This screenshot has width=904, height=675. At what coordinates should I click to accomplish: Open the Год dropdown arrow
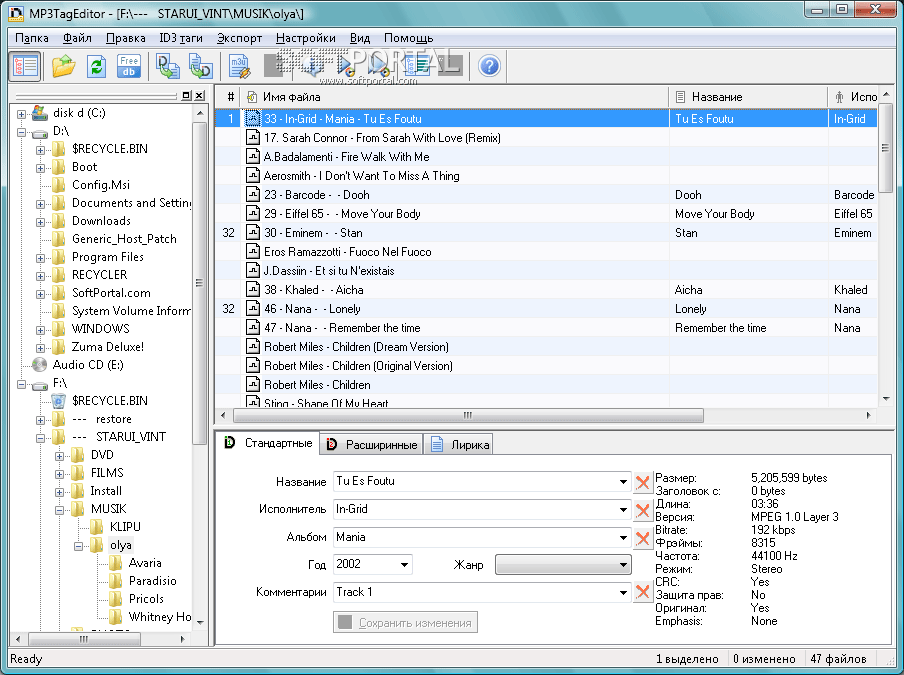405,564
